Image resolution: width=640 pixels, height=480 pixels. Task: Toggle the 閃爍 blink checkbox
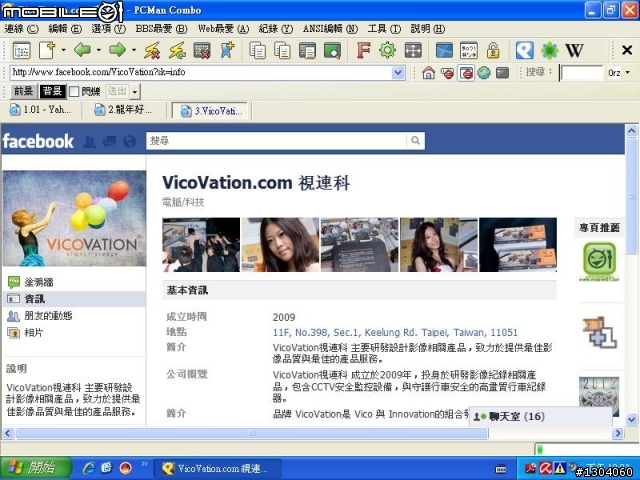(74, 91)
